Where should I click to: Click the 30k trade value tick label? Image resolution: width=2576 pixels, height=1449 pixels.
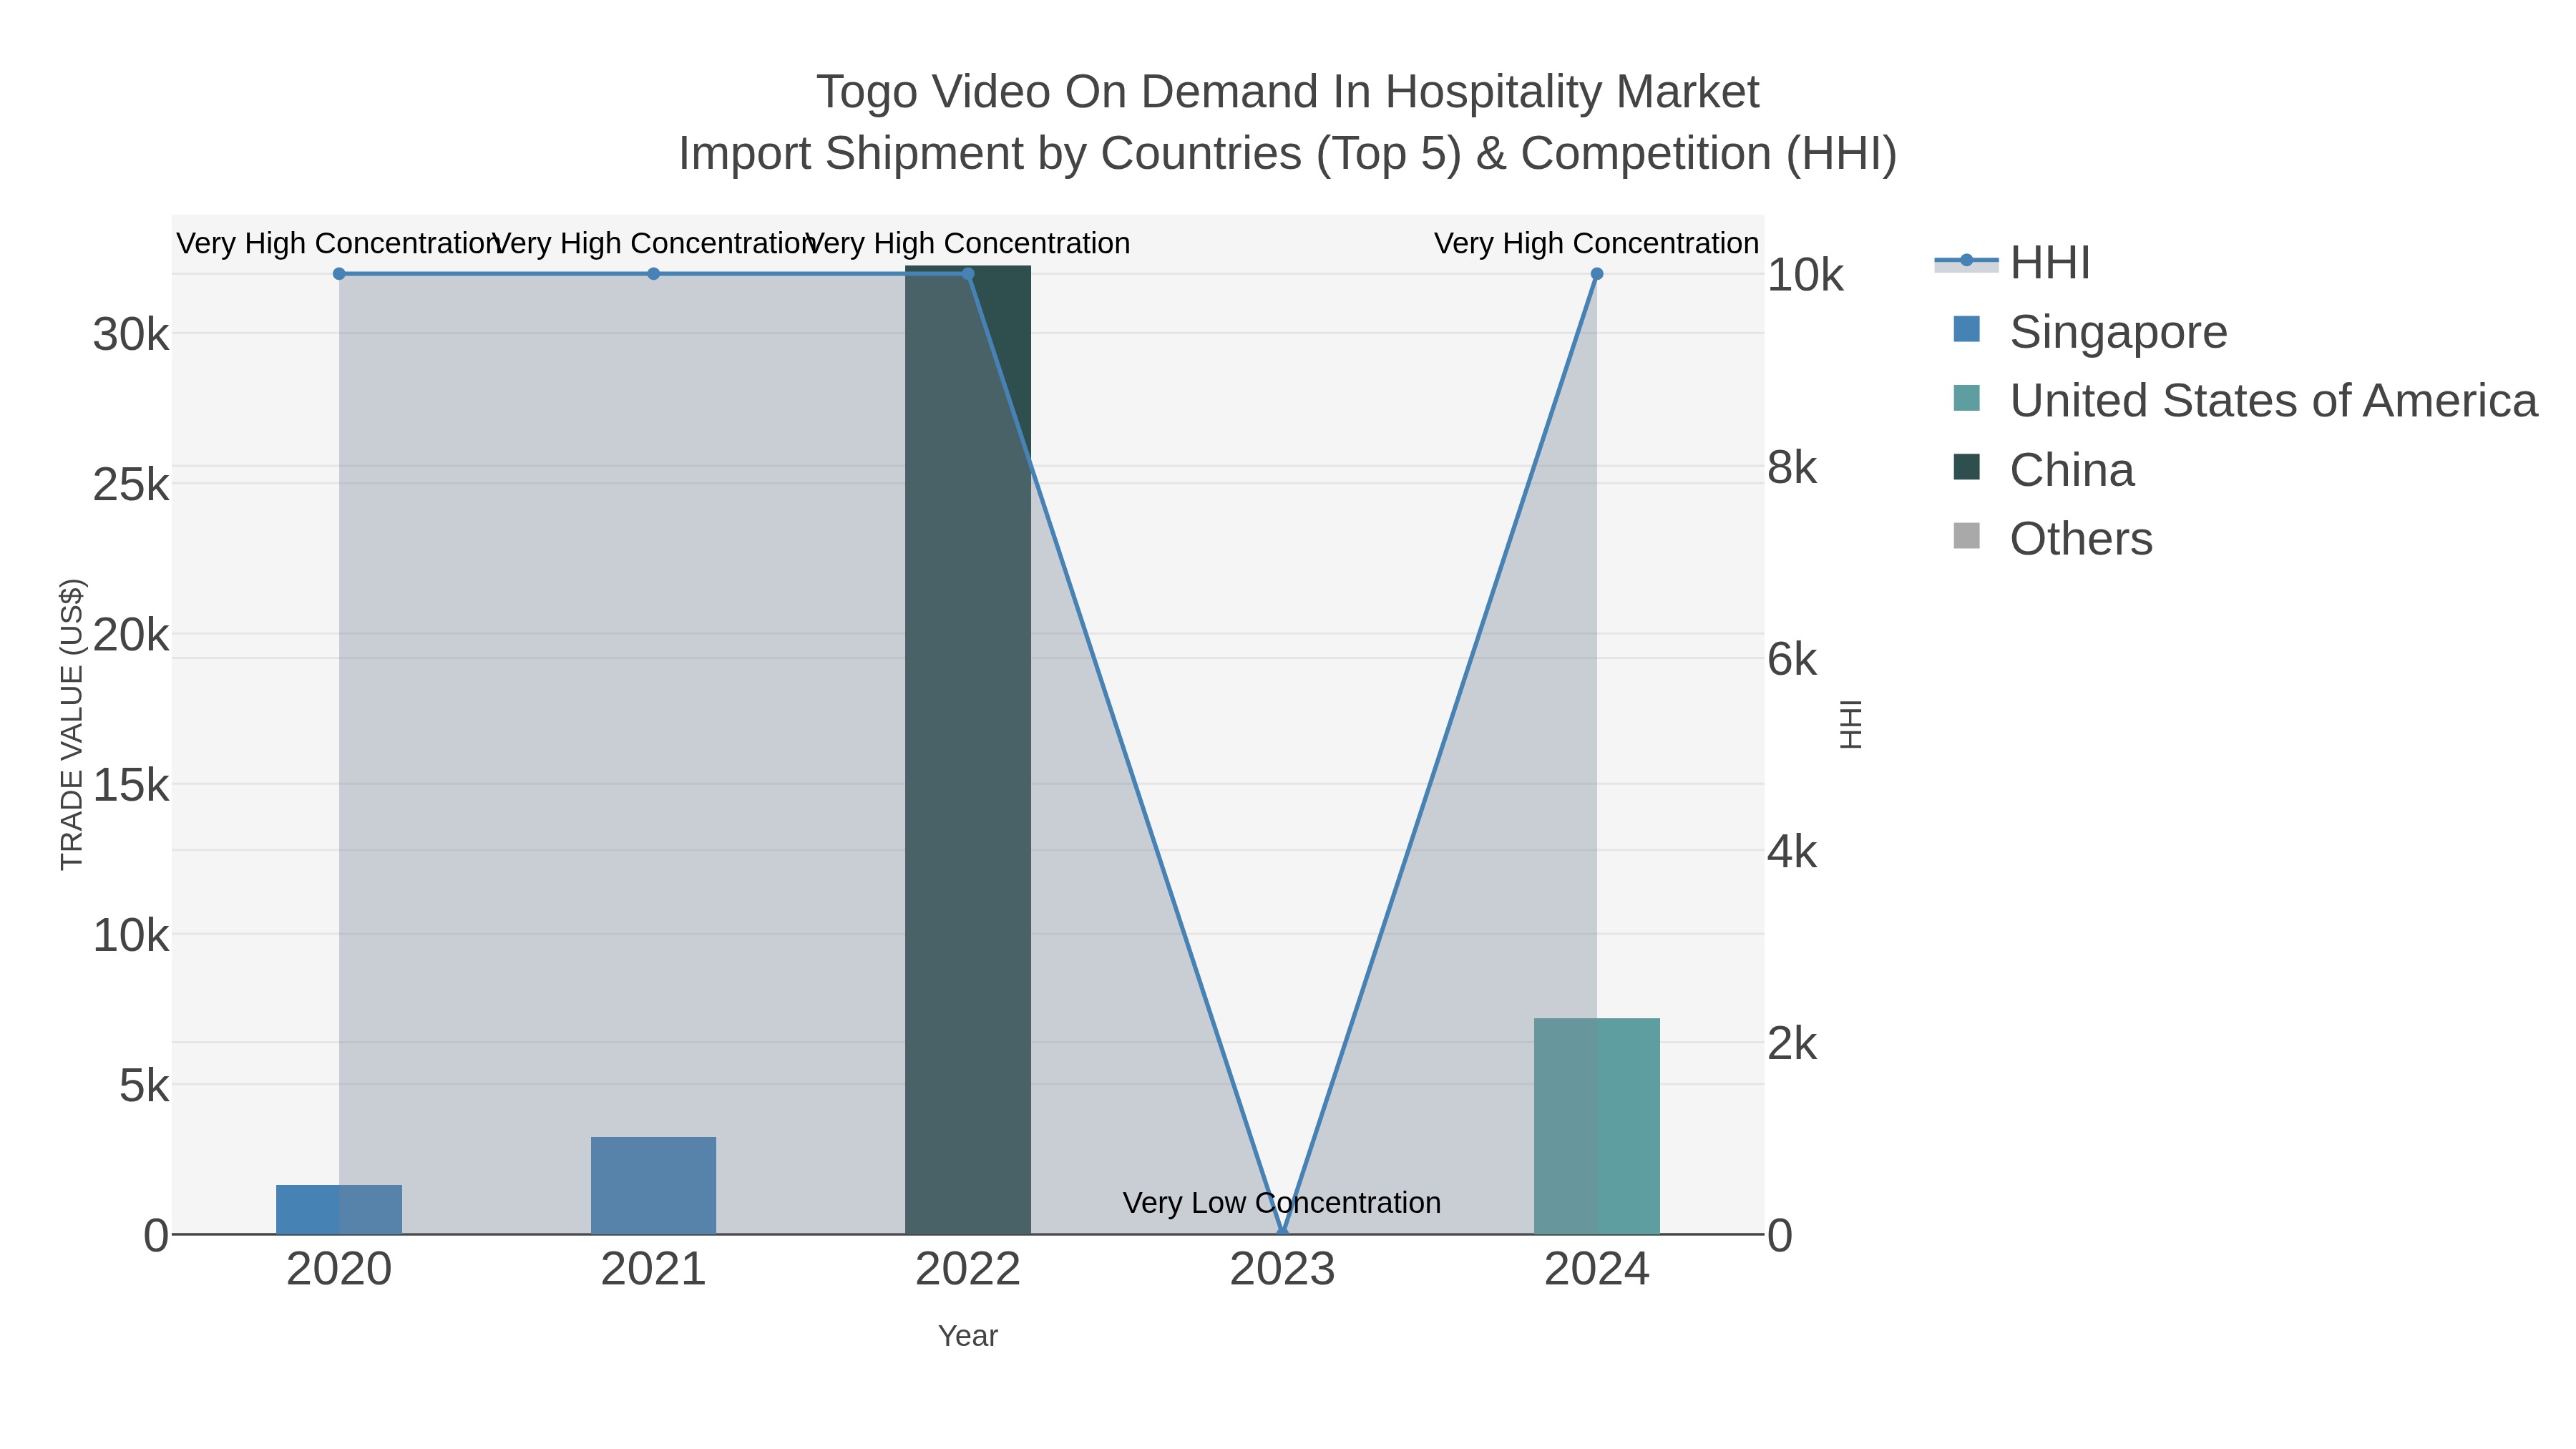[x=131, y=334]
